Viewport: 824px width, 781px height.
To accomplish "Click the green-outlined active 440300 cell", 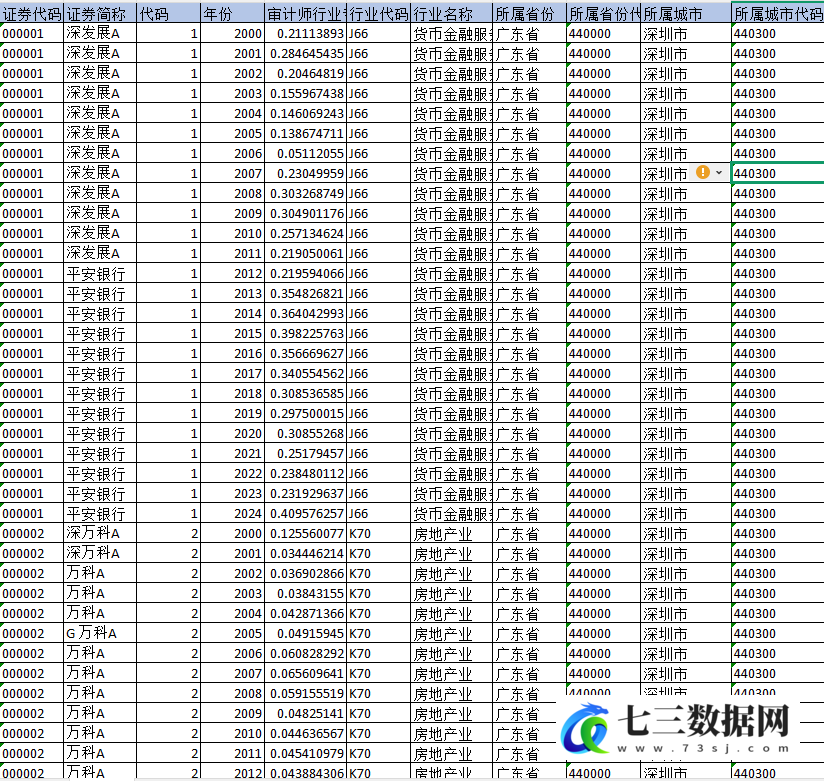I will [x=778, y=173].
